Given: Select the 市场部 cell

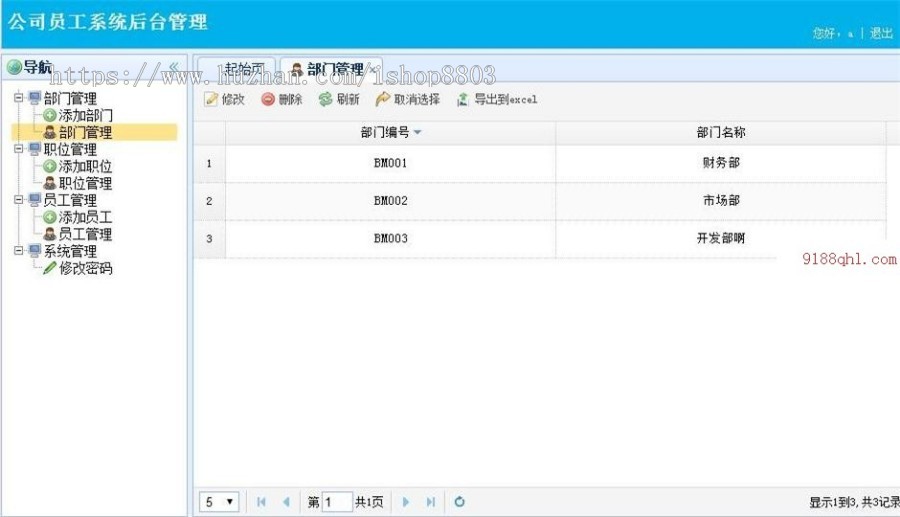Looking at the screenshot, I should 721,201.
